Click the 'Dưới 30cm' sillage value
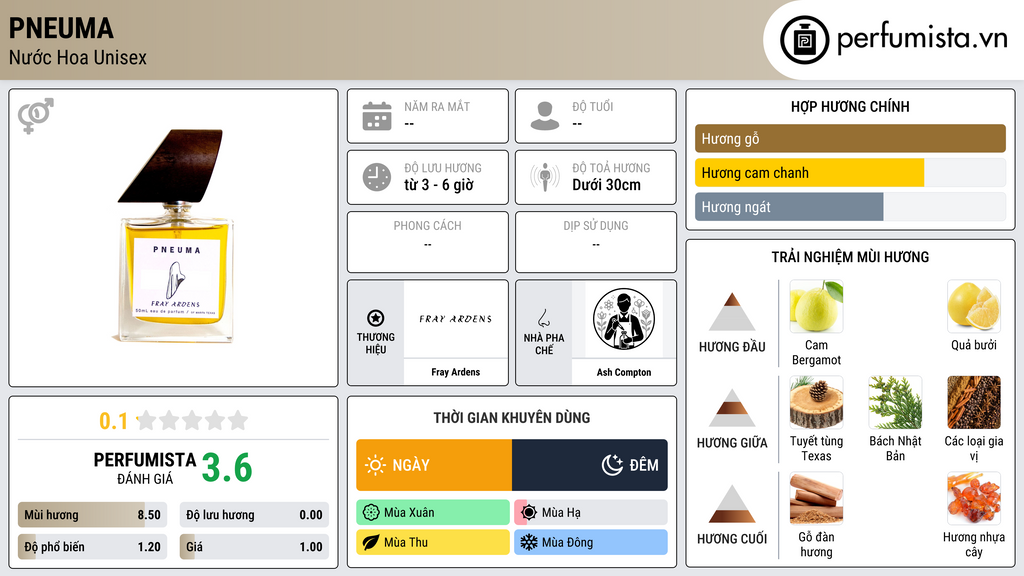The height and width of the screenshot is (576, 1024). 607,185
